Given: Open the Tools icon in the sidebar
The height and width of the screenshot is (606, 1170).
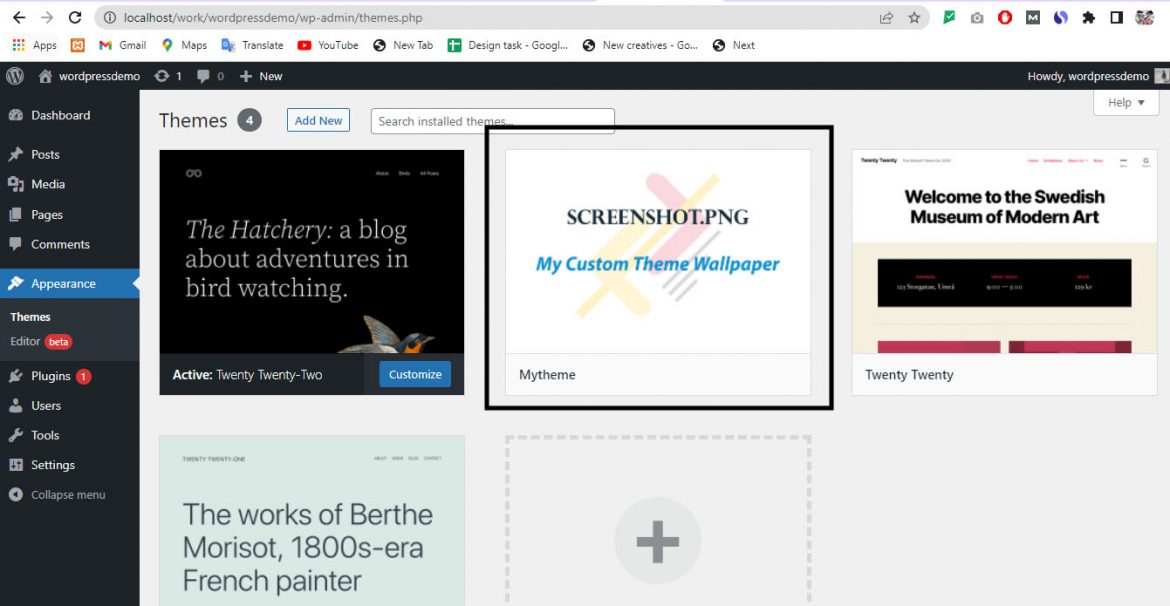Looking at the screenshot, I should point(17,435).
